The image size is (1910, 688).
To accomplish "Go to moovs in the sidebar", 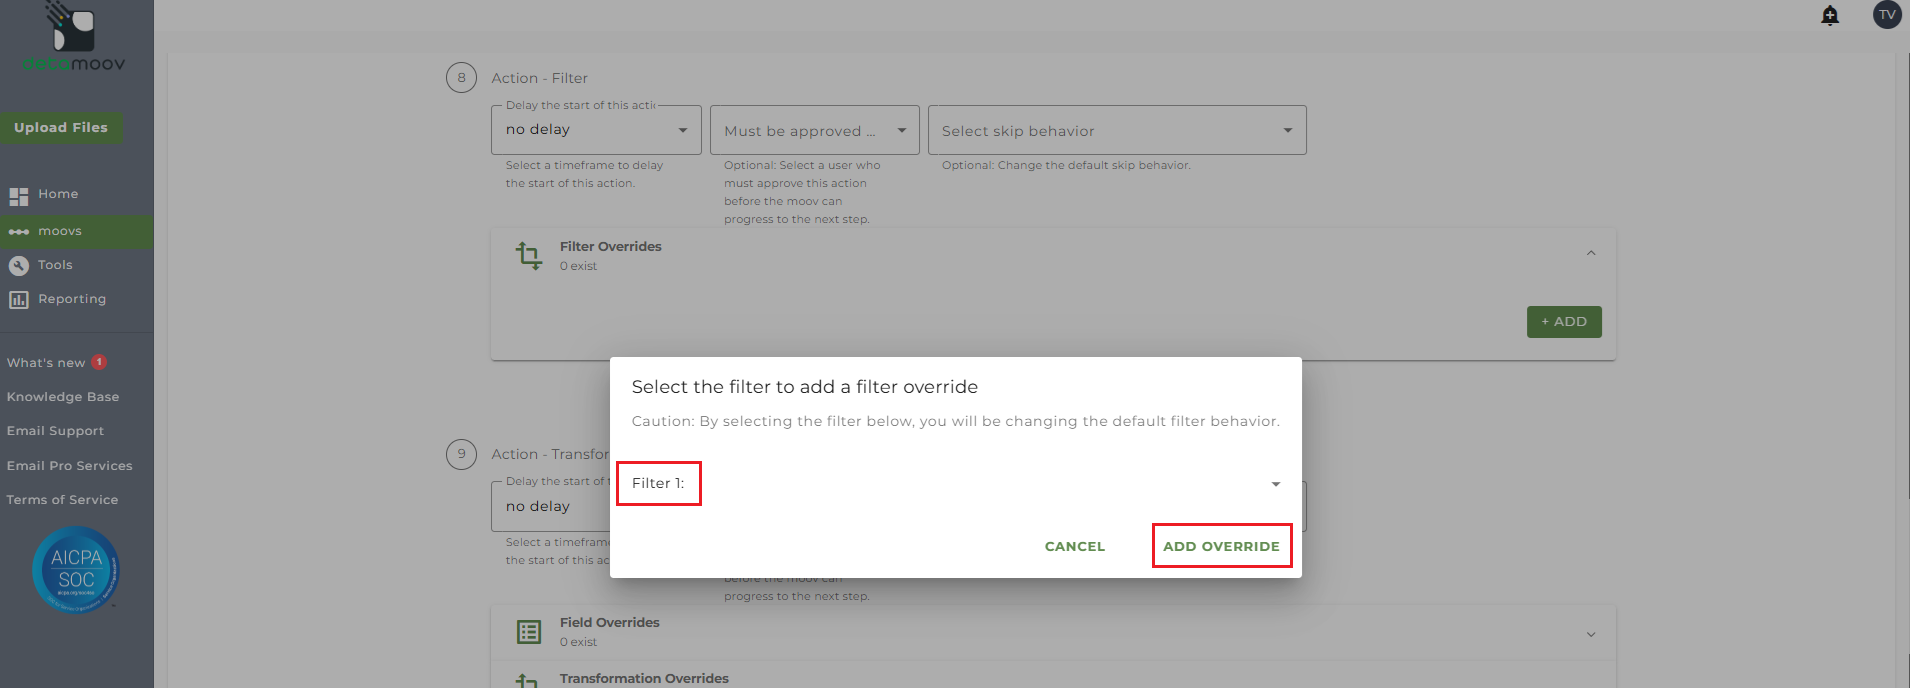I will (60, 232).
